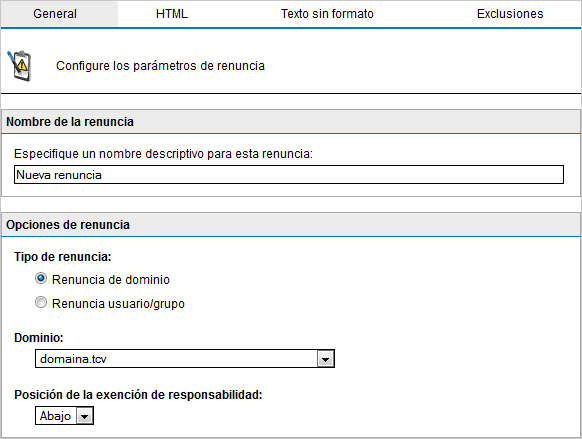Screen dimensions: 582x439
Task: Select the Renuncia de dominio radio button
Action: tap(41, 278)
